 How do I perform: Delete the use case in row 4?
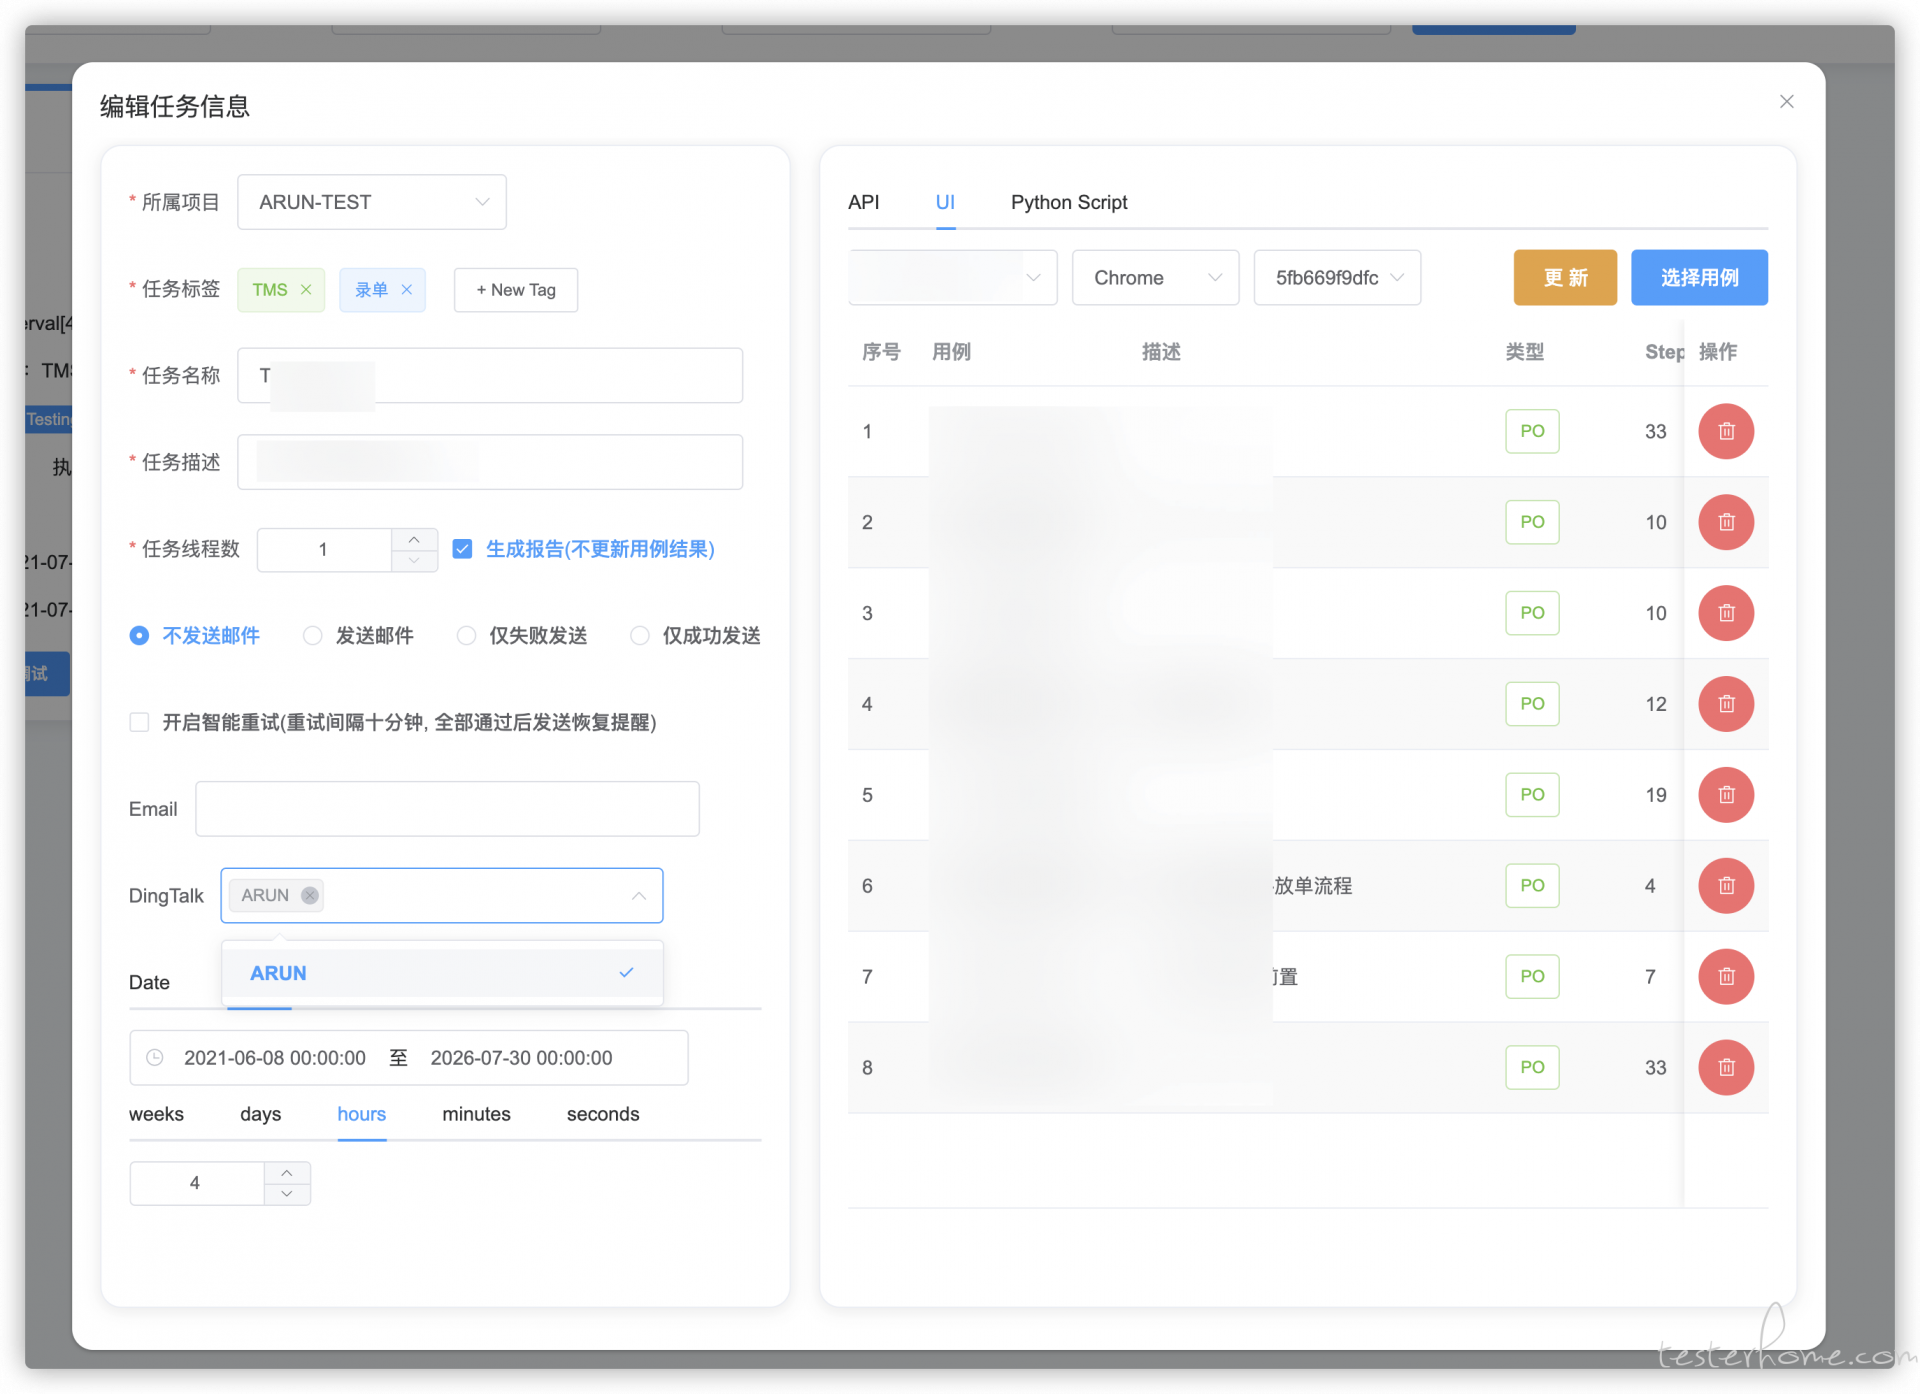[x=1726, y=704]
